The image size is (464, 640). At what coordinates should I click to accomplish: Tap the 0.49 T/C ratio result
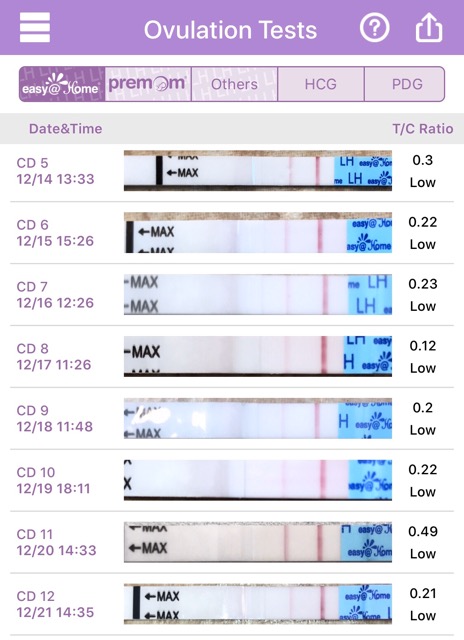click(423, 531)
